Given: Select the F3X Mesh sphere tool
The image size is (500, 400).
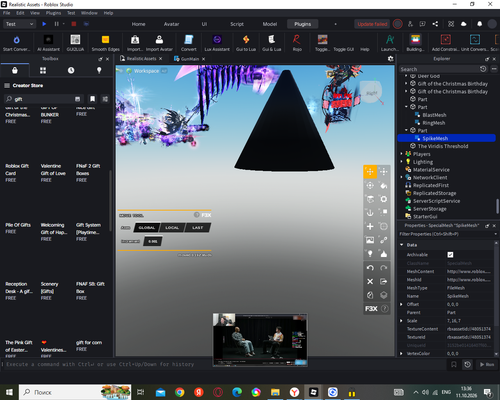Looking at the screenshot, I should (384, 226).
